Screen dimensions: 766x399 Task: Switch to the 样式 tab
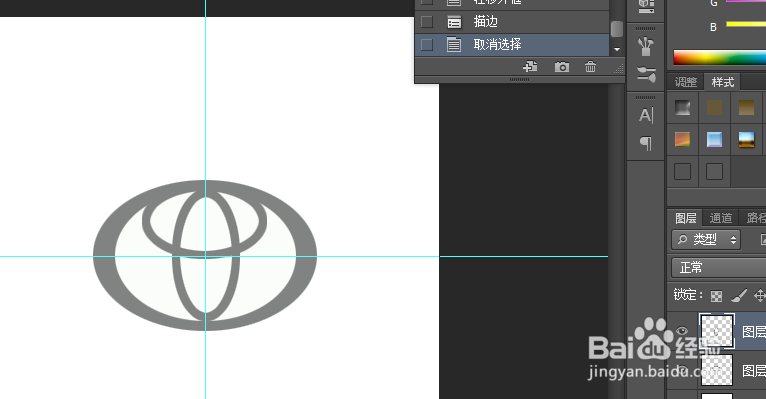(x=723, y=82)
